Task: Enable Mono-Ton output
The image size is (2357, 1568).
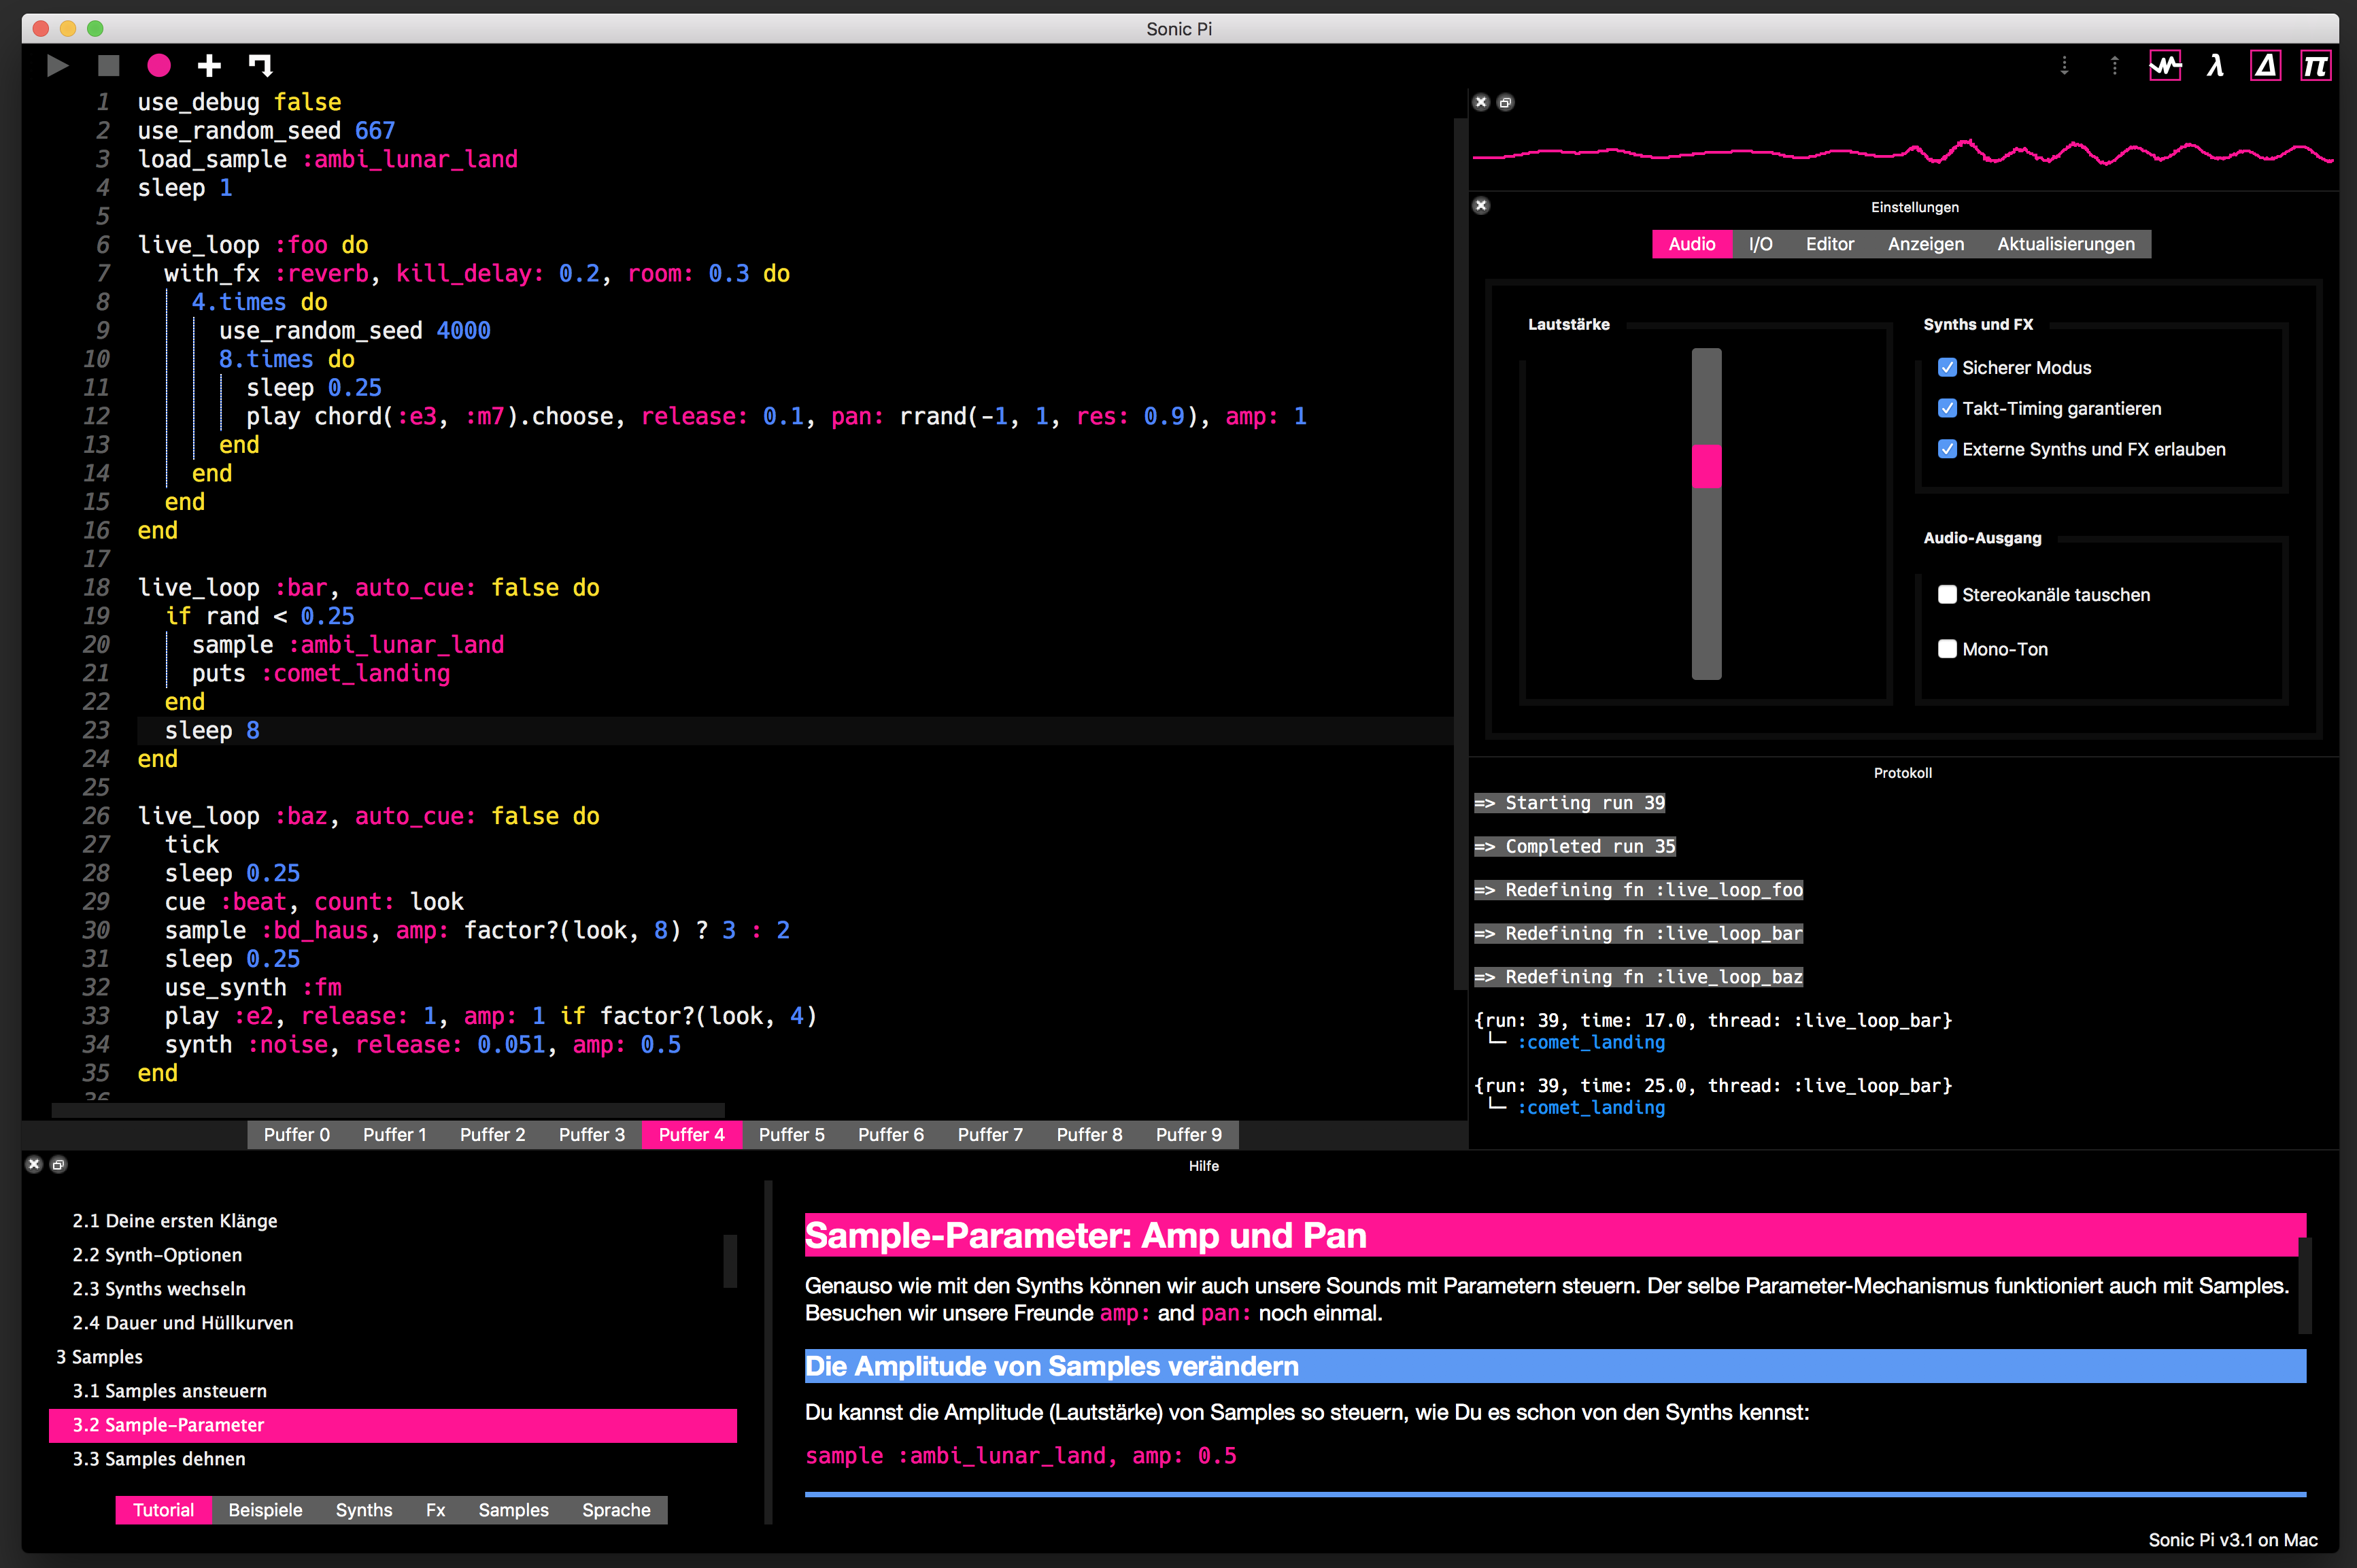Action: pyautogui.click(x=1946, y=649)
